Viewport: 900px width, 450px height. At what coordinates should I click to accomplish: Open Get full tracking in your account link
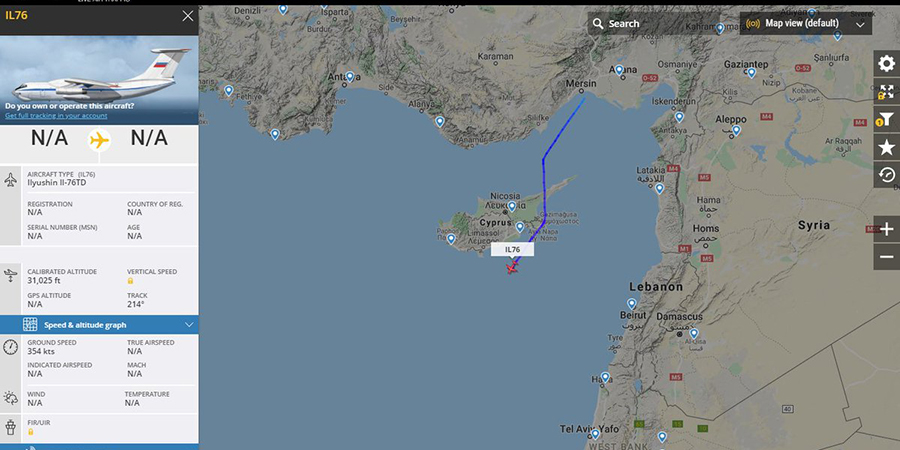56,116
